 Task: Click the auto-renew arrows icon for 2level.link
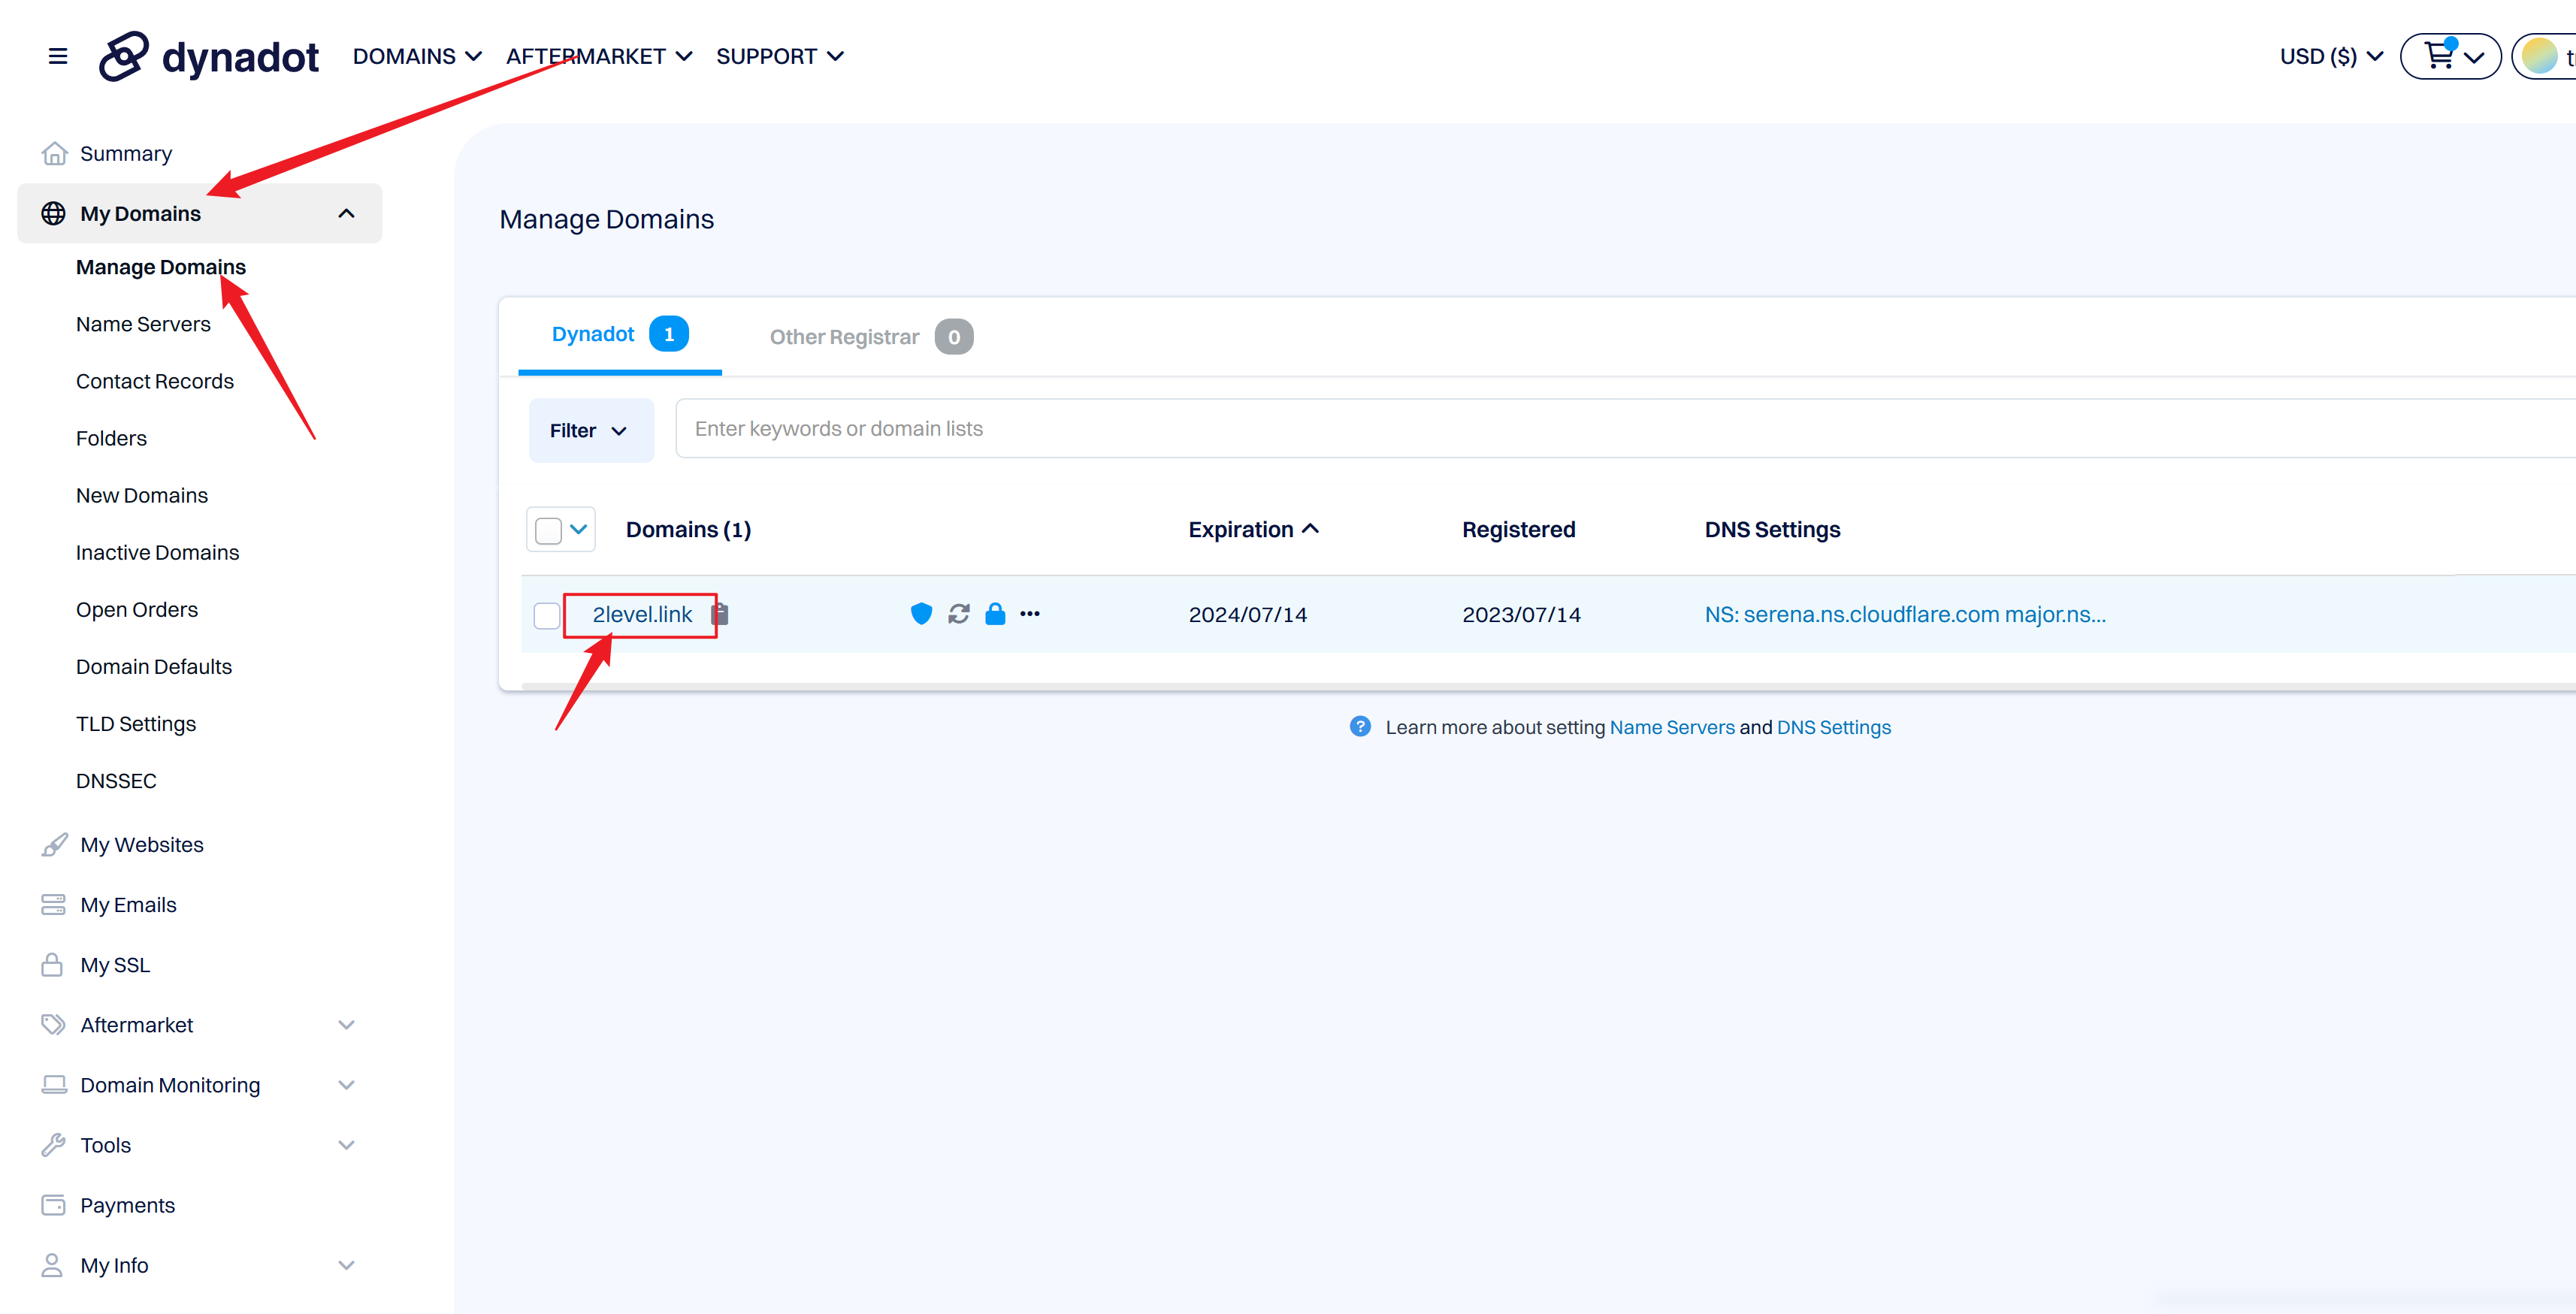coord(958,614)
